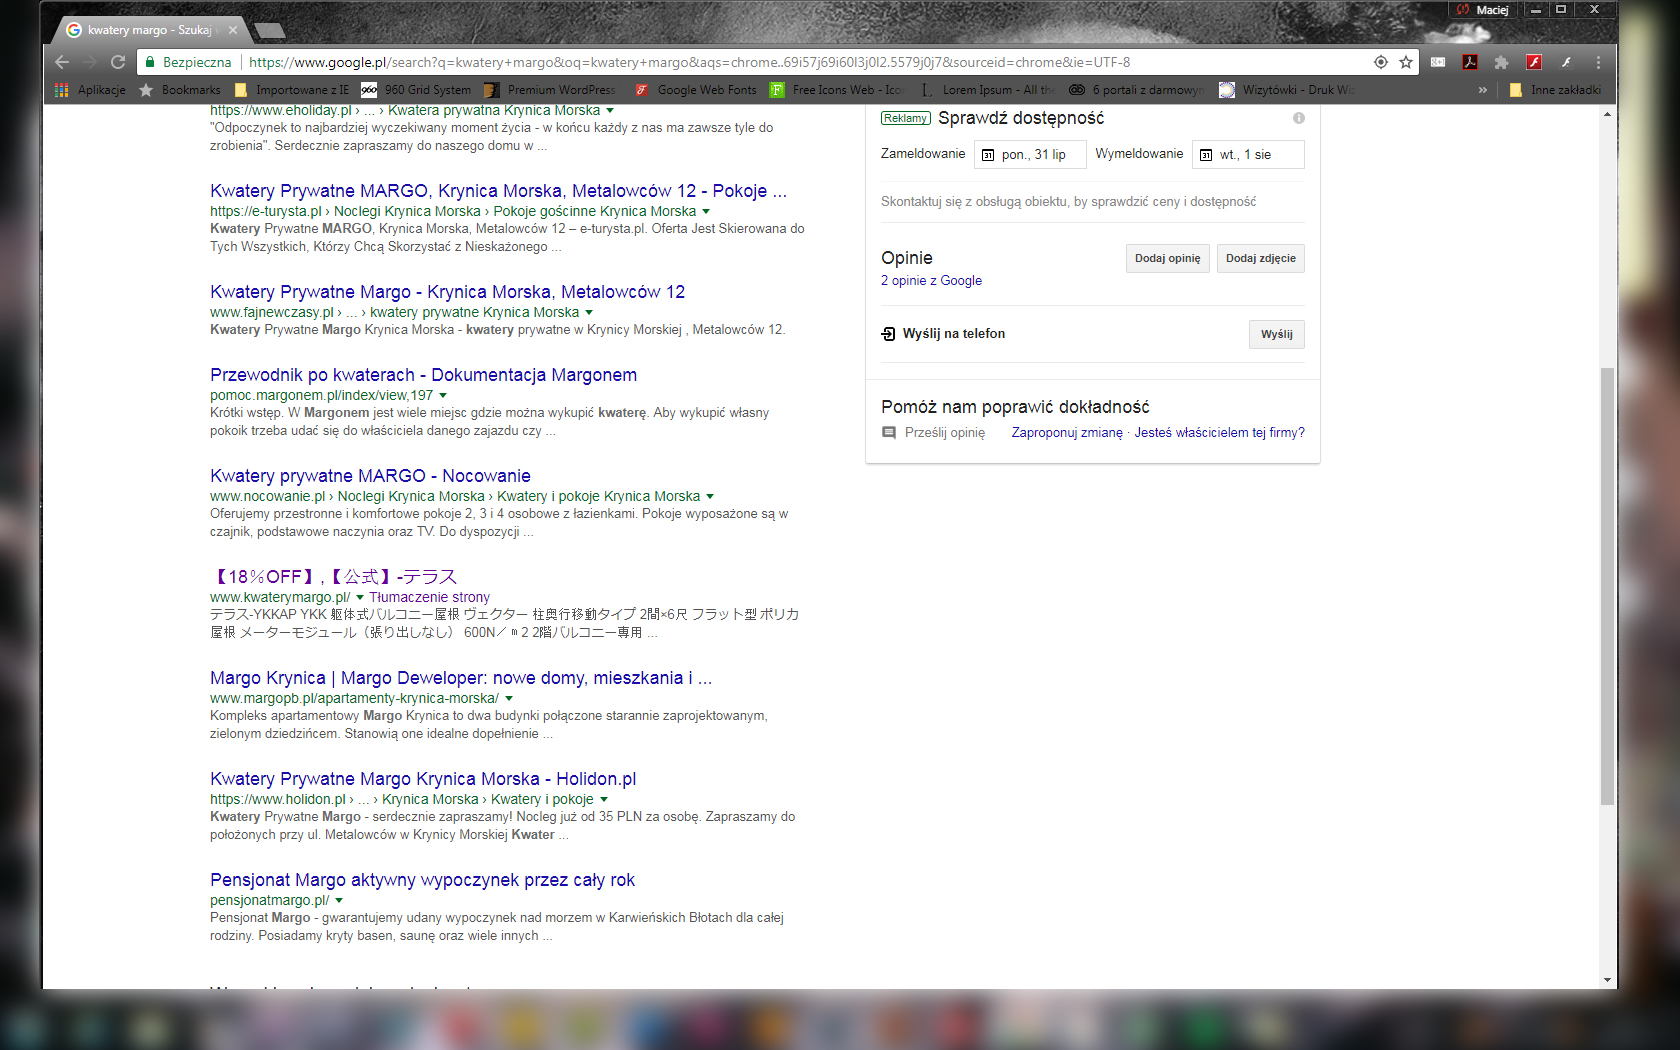
Task: Open a new browser tab
Action: click(x=269, y=31)
